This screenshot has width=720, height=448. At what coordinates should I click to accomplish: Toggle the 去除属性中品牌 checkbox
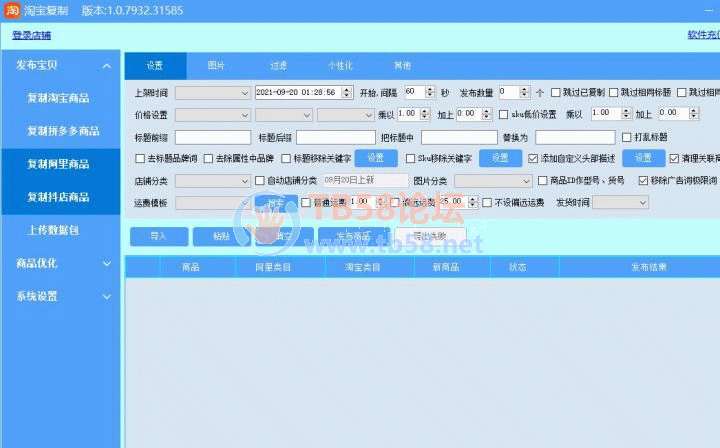(x=208, y=159)
